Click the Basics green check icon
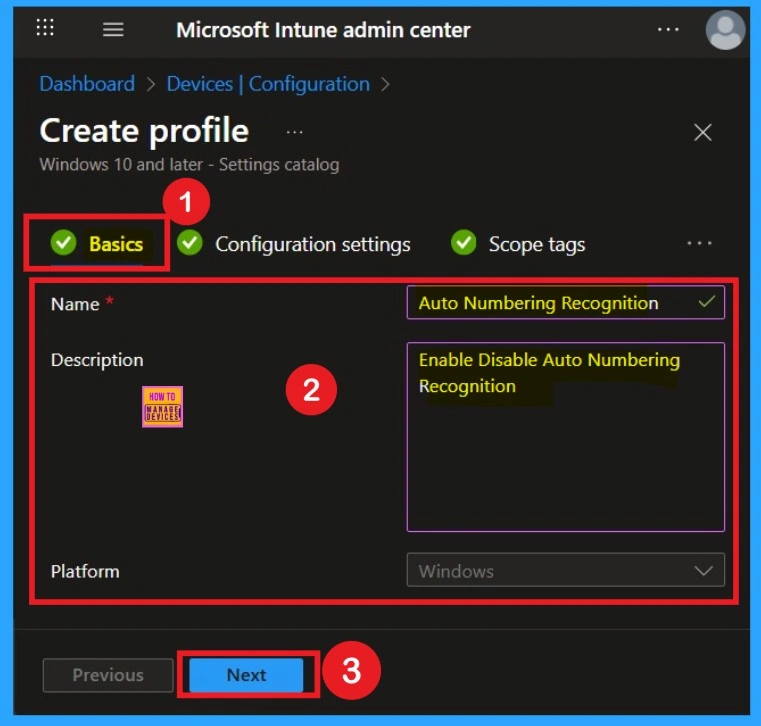 [64, 242]
